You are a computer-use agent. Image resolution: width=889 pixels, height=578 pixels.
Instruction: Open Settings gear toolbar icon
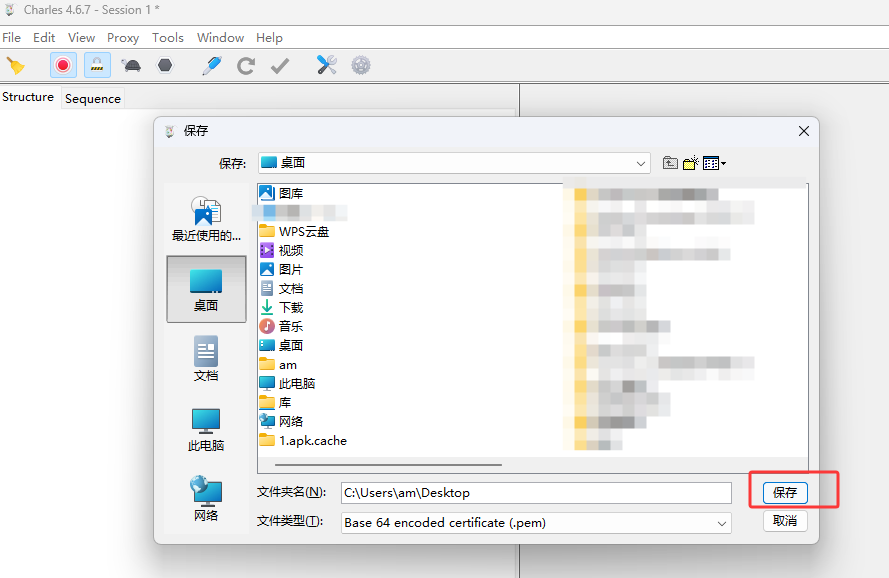point(361,65)
